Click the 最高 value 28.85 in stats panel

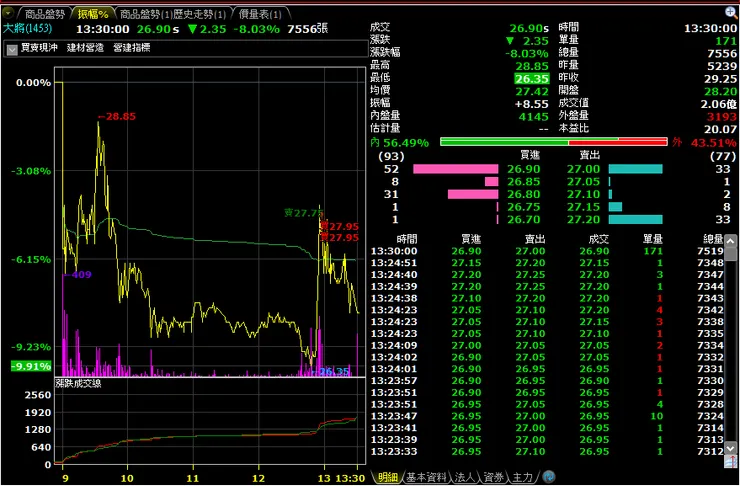coord(532,66)
